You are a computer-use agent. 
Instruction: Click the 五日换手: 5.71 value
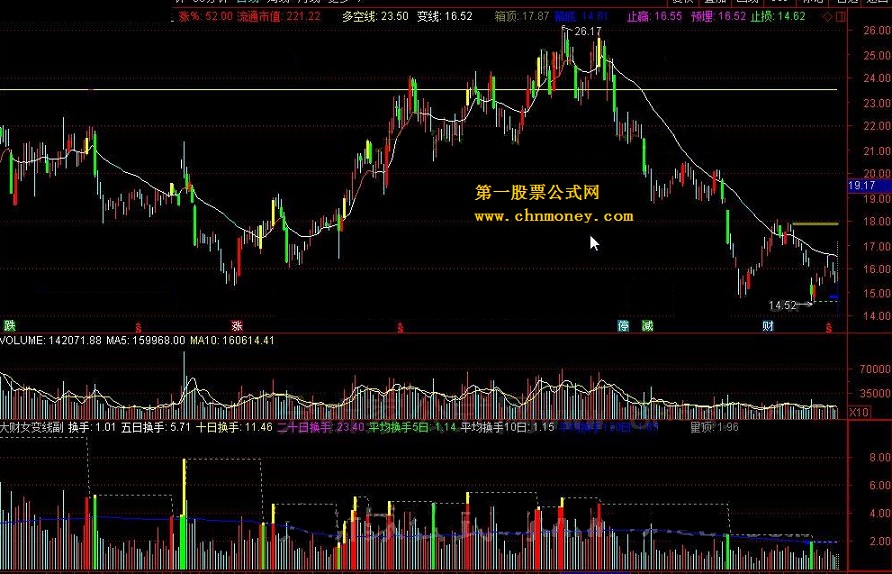156,427
